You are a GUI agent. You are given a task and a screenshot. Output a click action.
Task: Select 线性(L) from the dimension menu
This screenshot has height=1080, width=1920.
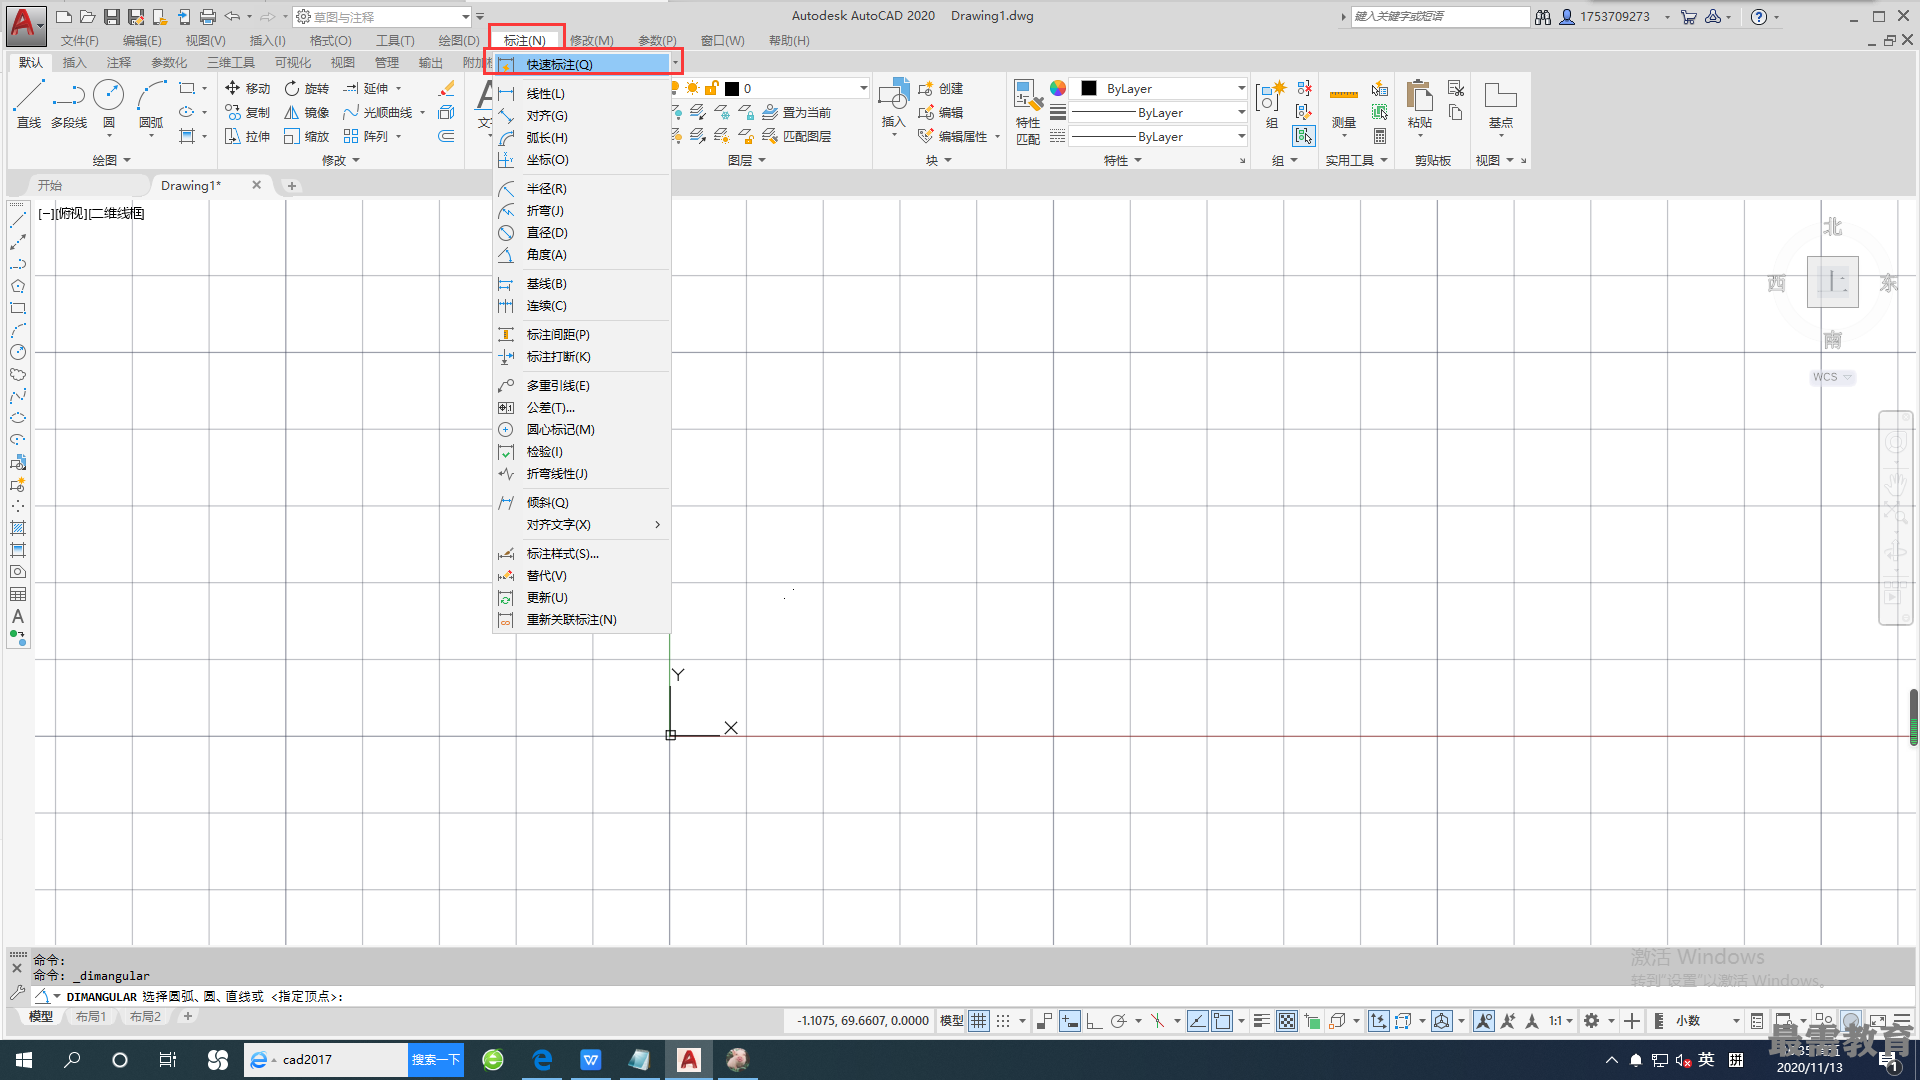pyautogui.click(x=582, y=94)
